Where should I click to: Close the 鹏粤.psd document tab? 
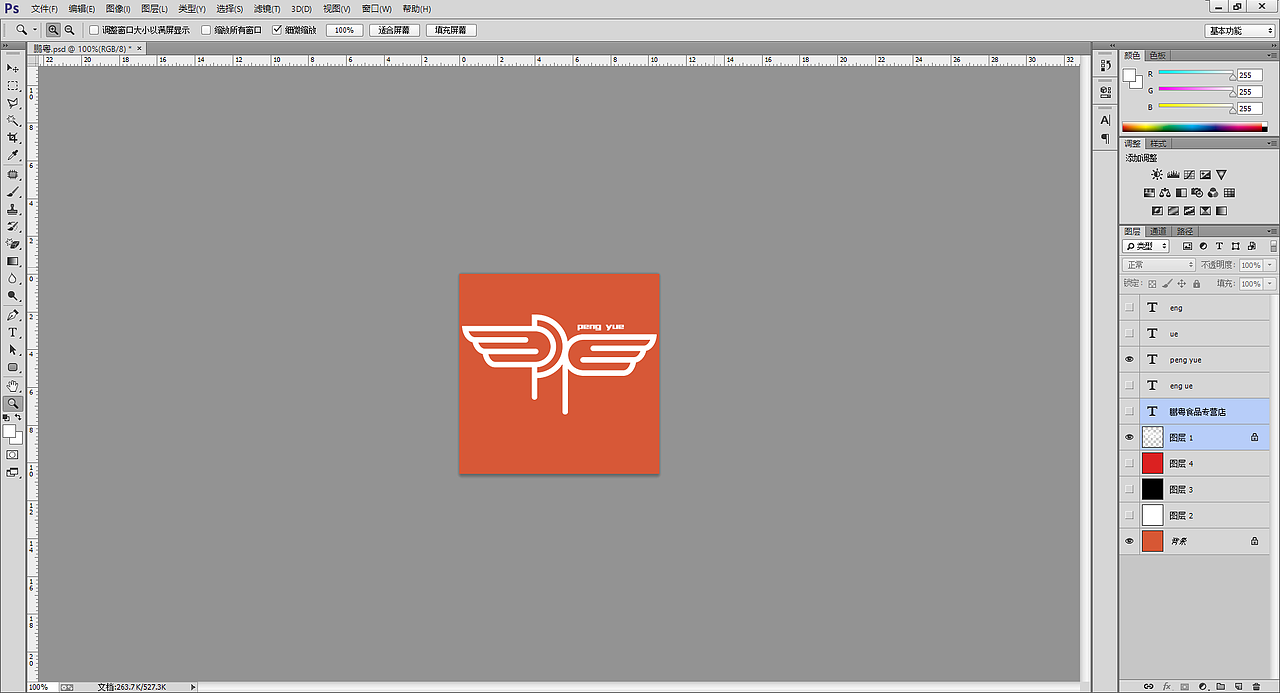coord(139,48)
